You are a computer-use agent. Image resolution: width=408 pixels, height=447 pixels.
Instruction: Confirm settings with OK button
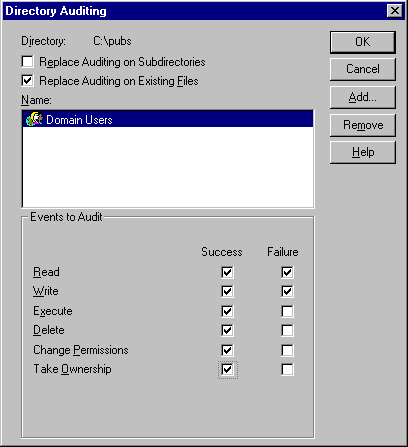363,42
